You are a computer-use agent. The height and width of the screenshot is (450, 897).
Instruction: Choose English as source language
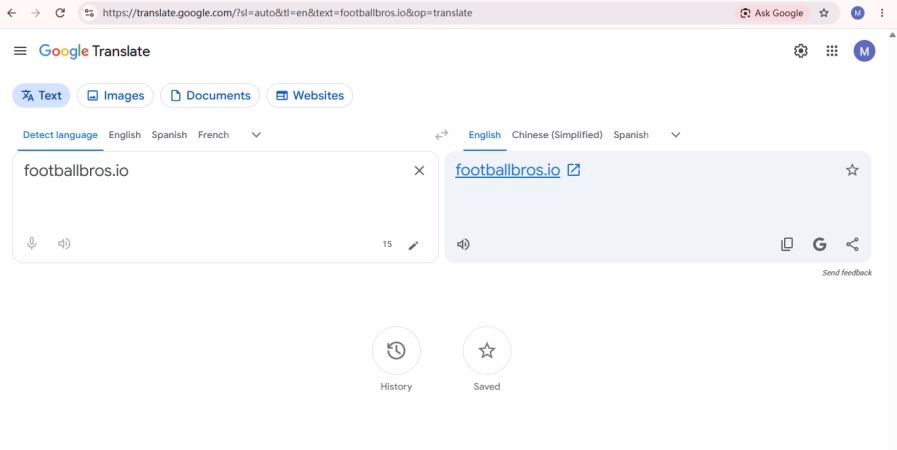point(125,135)
